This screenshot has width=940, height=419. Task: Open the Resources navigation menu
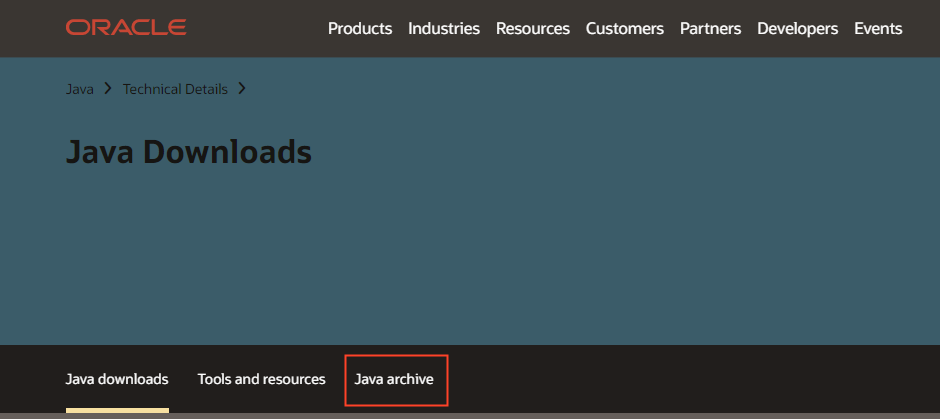533,29
